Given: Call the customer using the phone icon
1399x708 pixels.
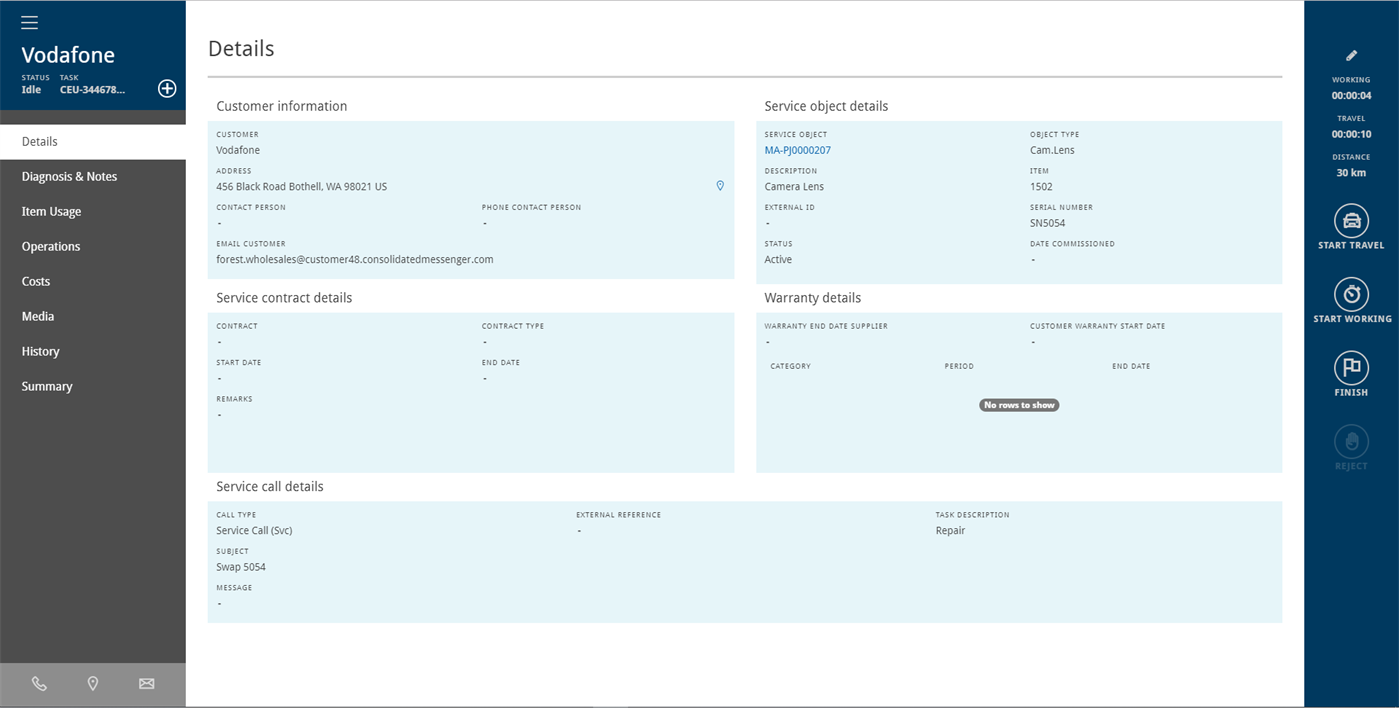Looking at the screenshot, I should click(39, 683).
